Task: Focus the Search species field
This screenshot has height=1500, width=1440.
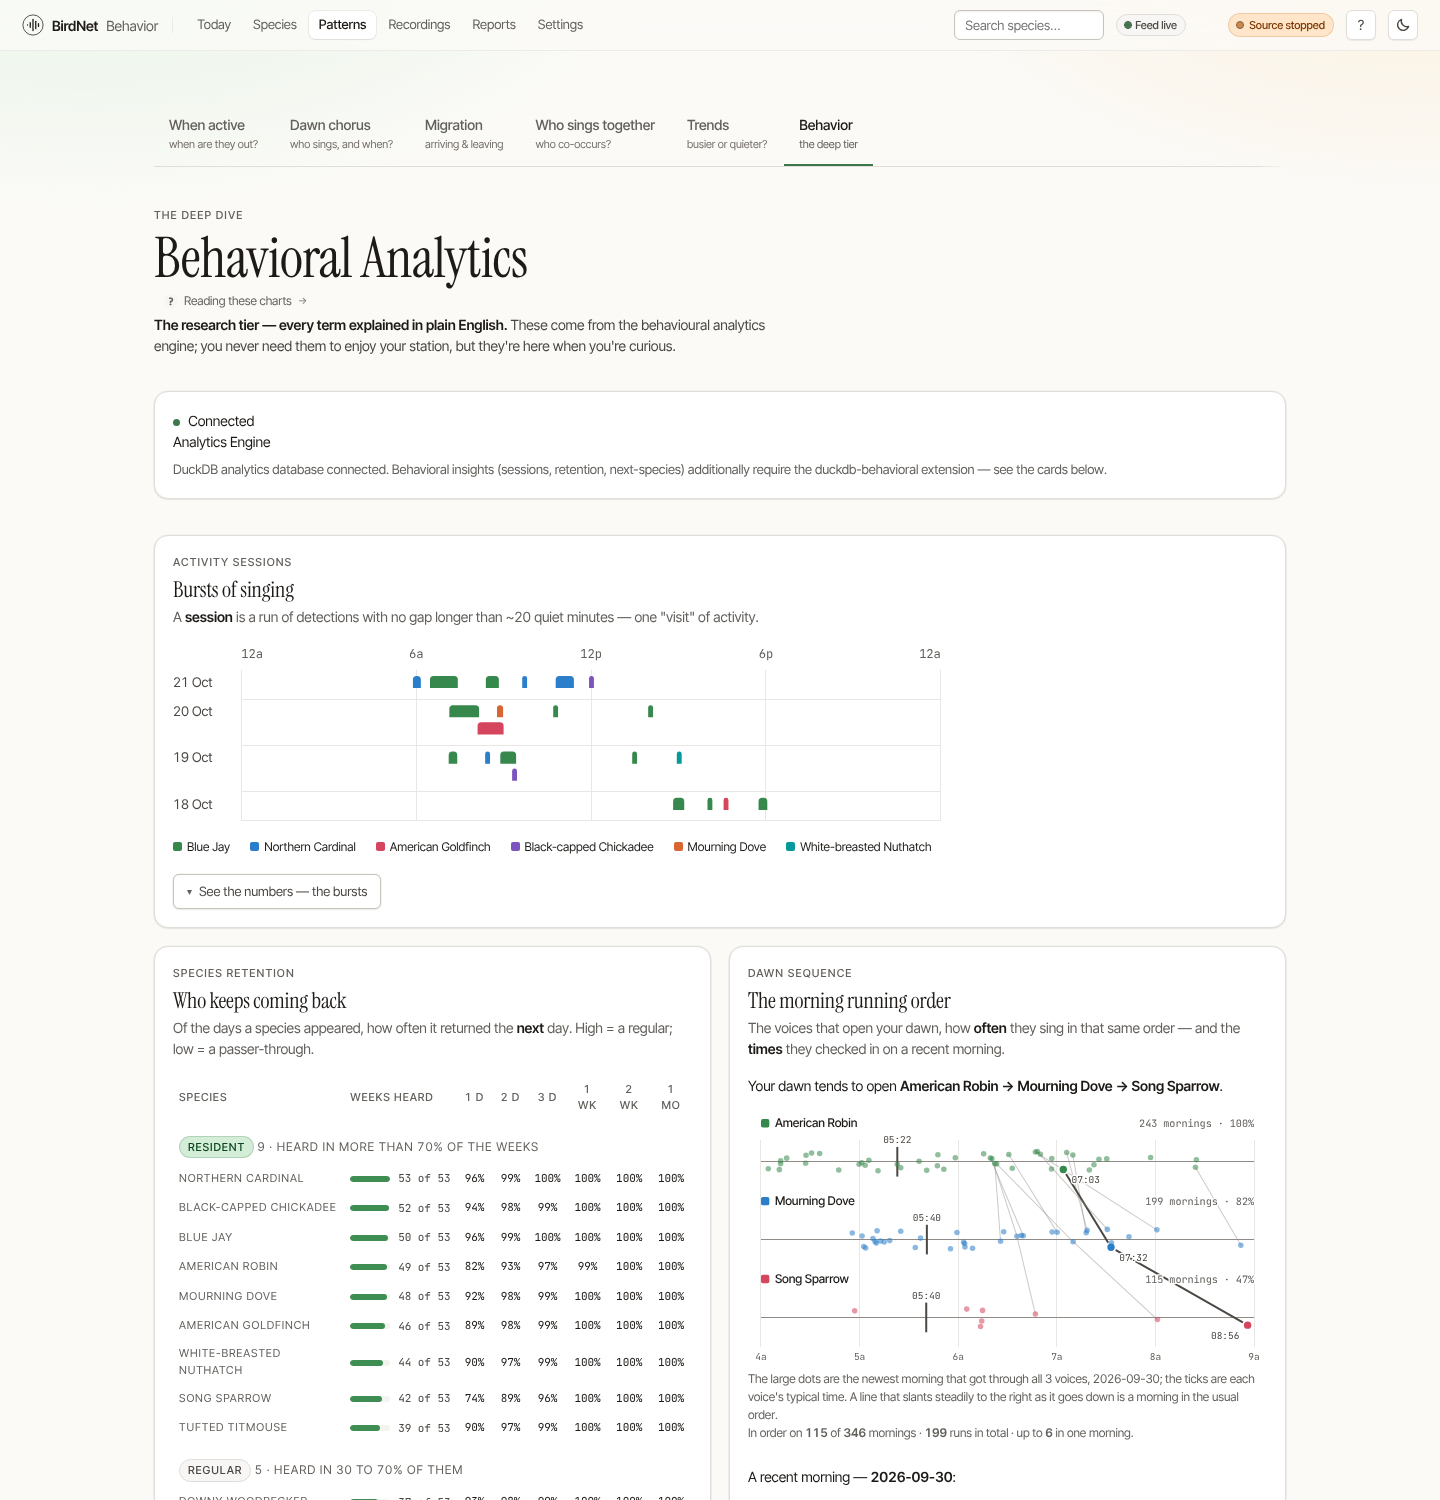Action: click(x=1029, y=25)
